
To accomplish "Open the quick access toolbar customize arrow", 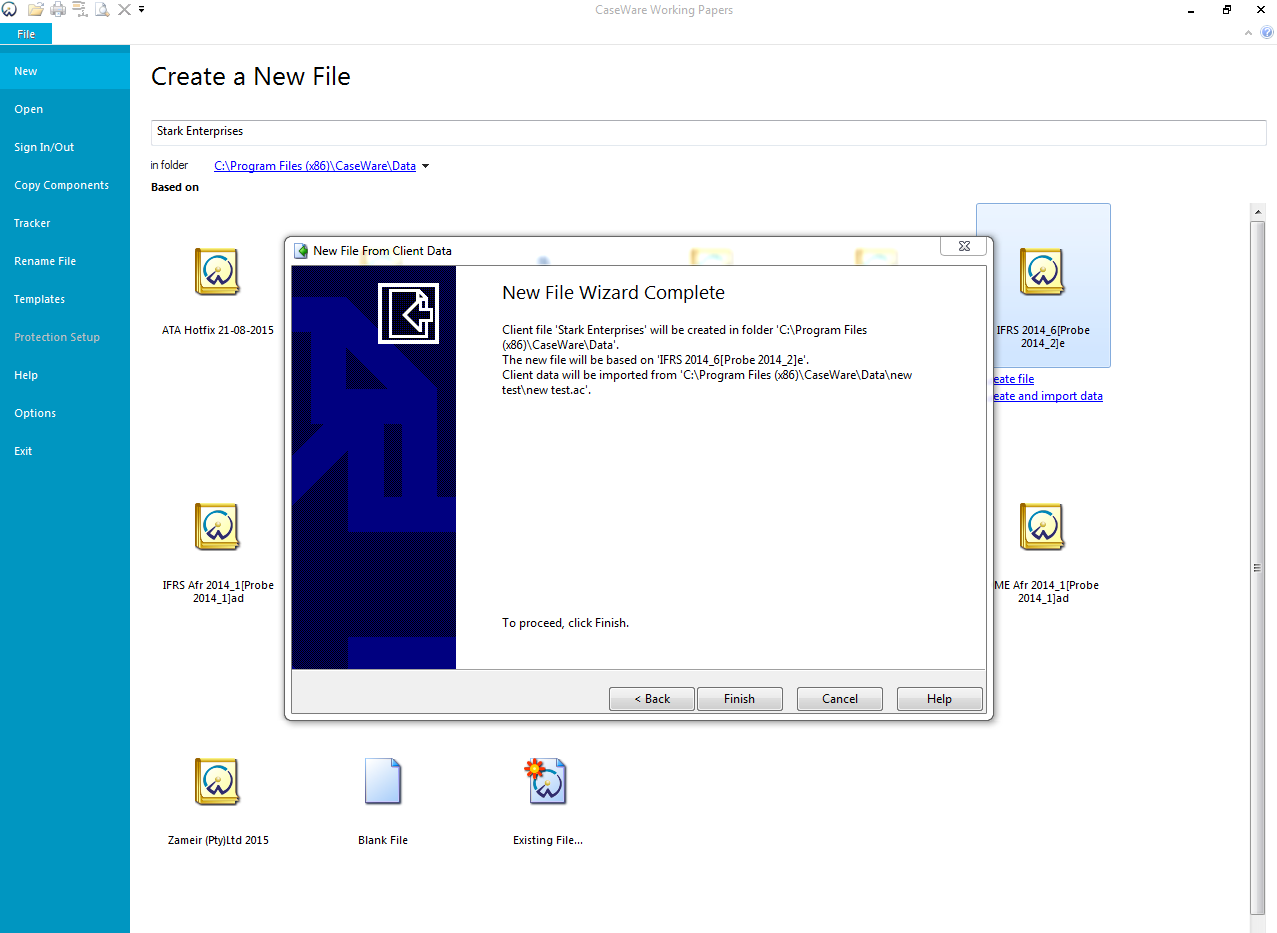I will click(x=141, y=10).
